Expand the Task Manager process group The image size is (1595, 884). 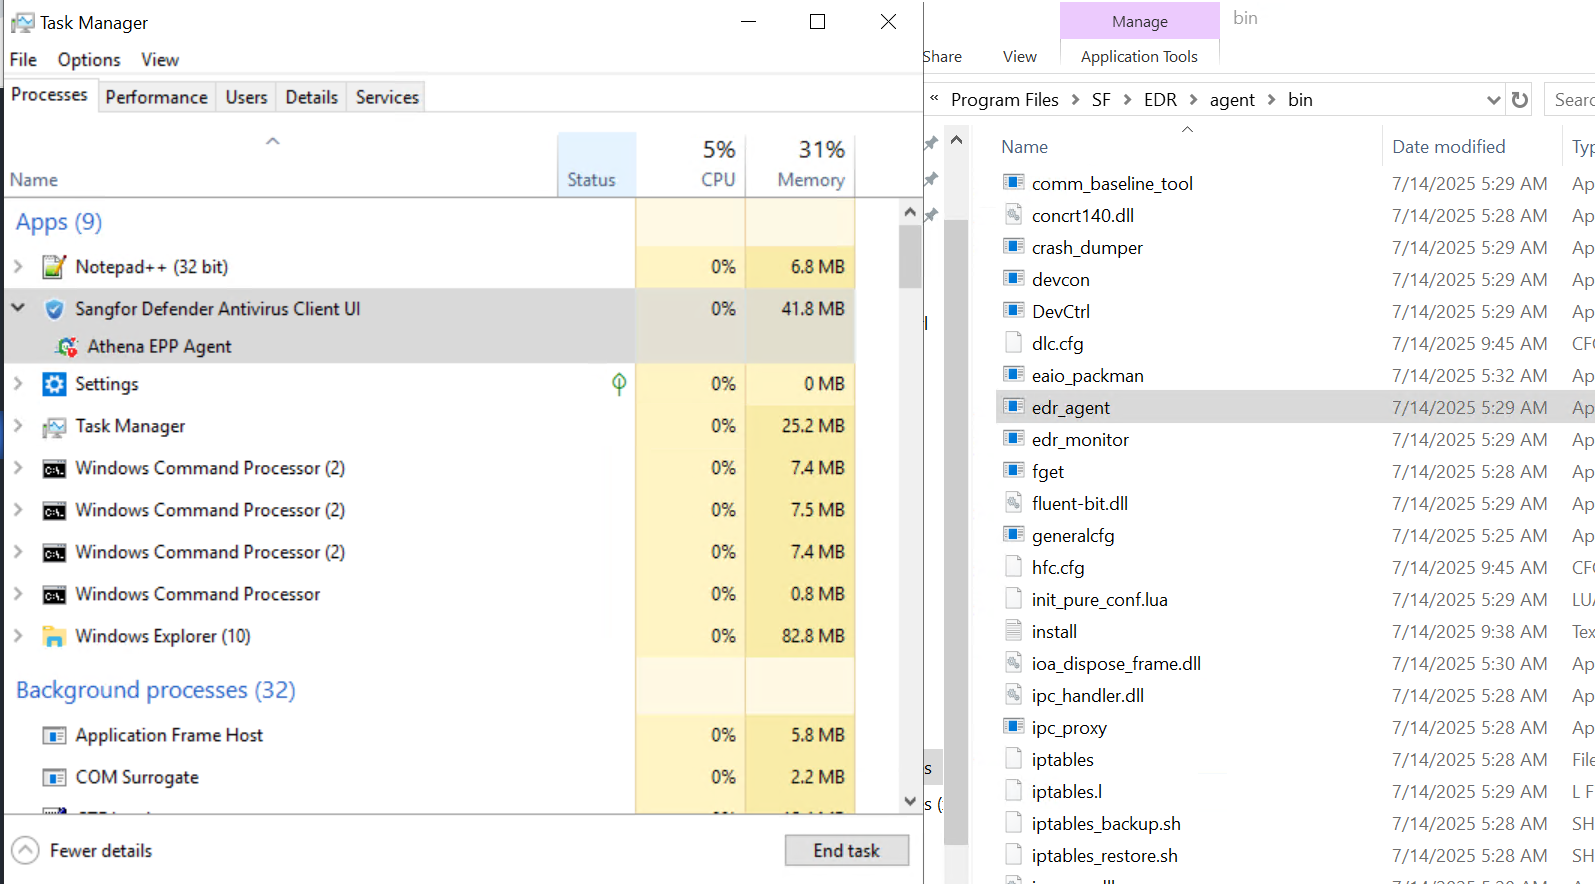(x=18, y=426)
